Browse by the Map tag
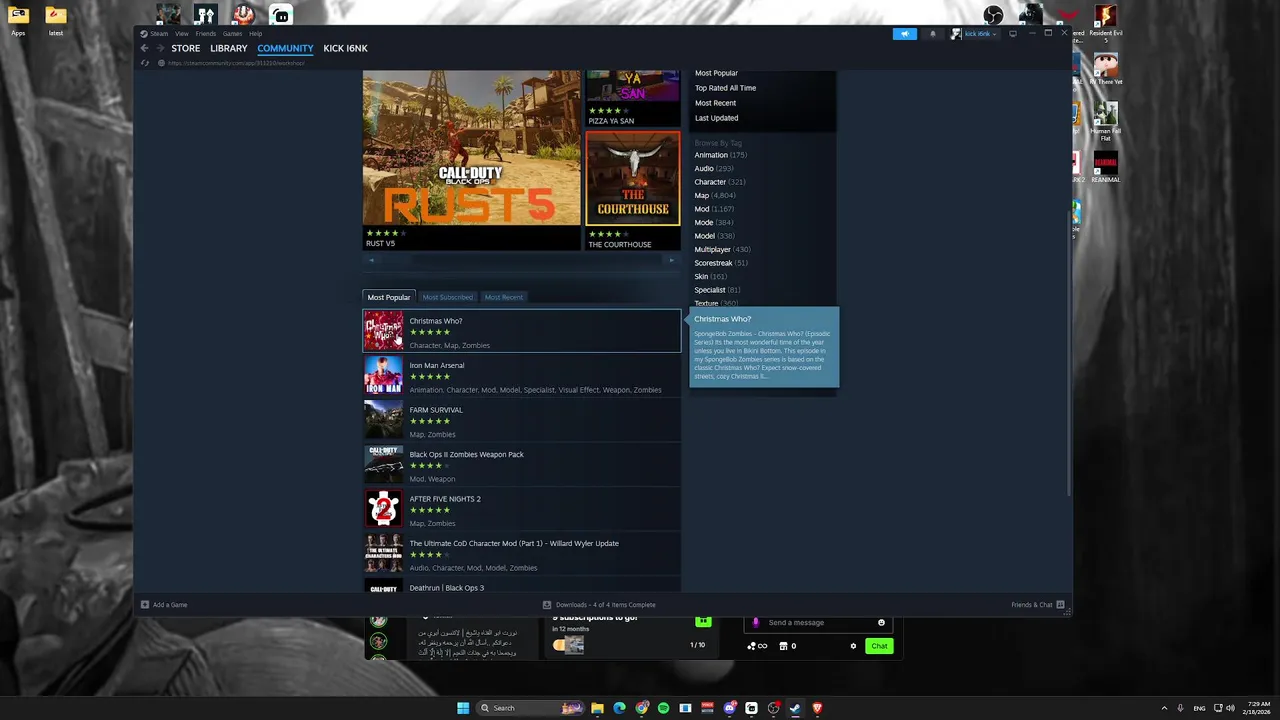This screenshot has width=1280, height=720. tap(702, 195)
